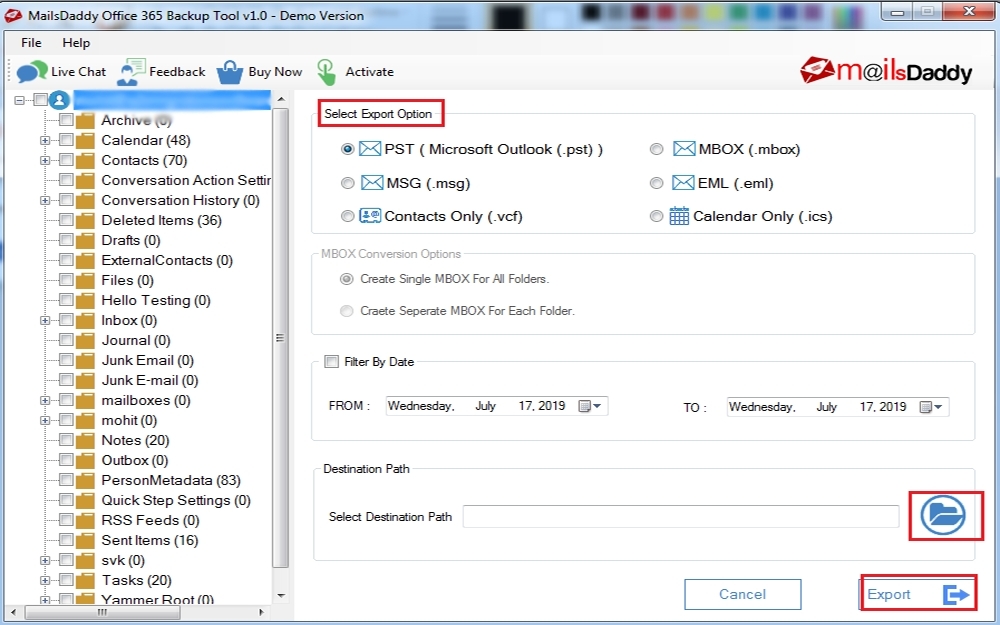Click the EML envelope icon
Viewport: 1000px width, 625px height.
pyautogui.click(x=682, y=183)
